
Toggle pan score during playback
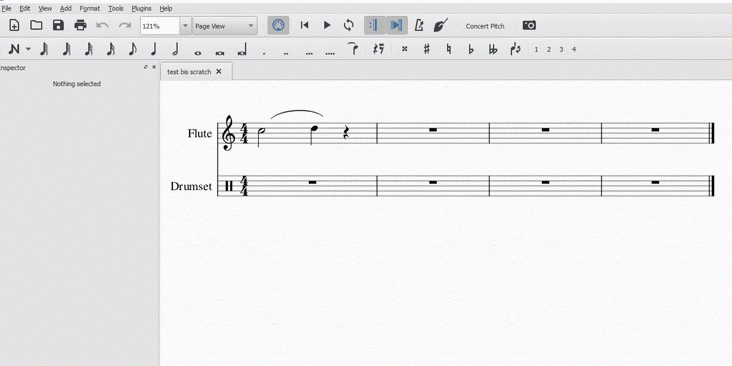[x=396, y=25]
